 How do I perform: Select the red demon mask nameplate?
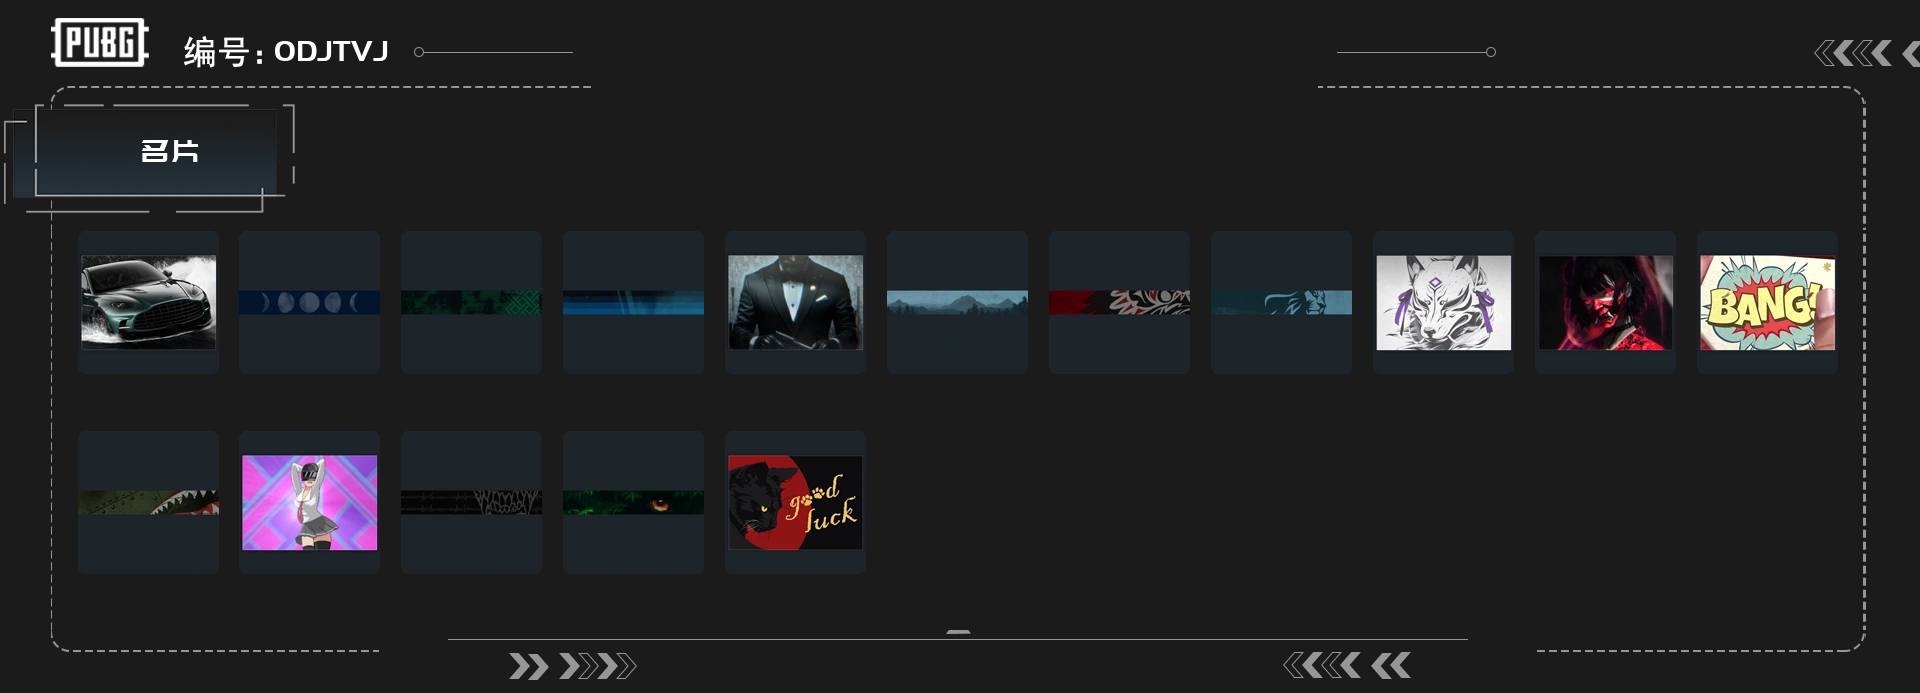coord(1605,302)
